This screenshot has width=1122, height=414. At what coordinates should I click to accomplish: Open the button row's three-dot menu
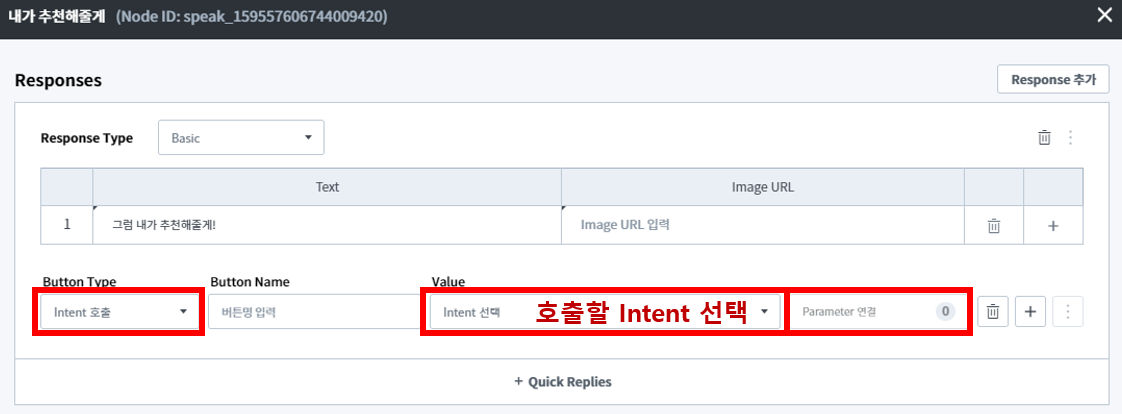[1068, 312]
